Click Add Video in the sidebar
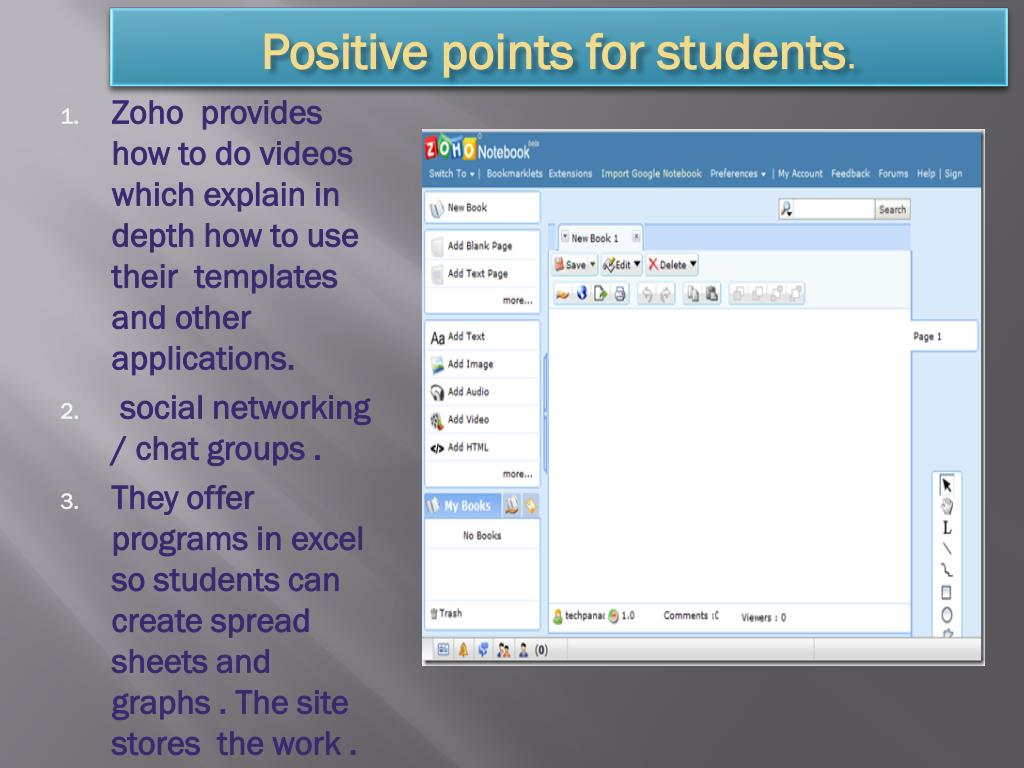The width and height of the screenshot is (1024, 768). click(482, 419)
